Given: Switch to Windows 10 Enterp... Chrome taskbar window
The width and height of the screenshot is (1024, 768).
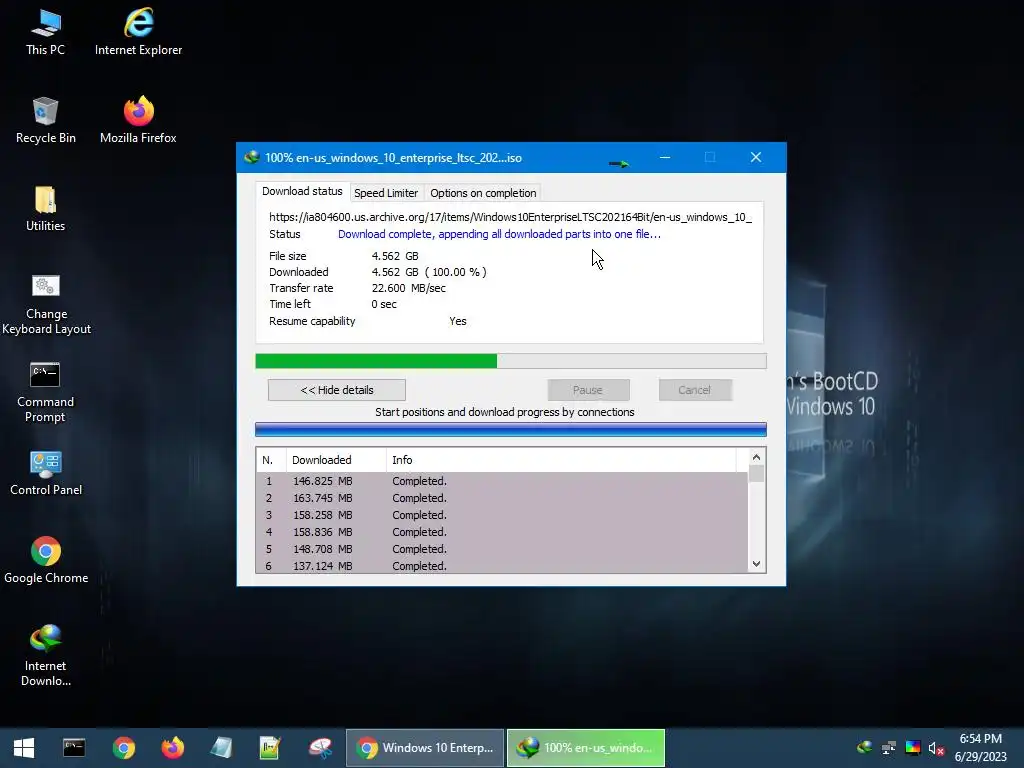Looking at the screenshot, I should point(424,748).
